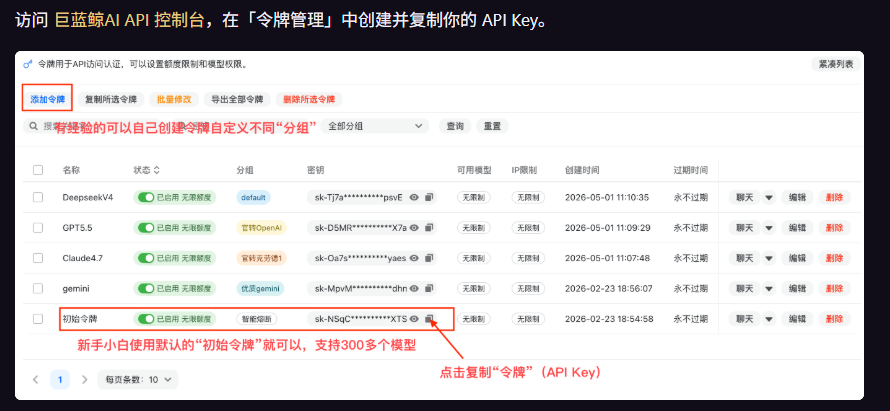Image resolution: width=890 pixels, height=411 pixels.
Task: Click 删除 for DeepseekV4 row
Action: click(x=834, y=197)
